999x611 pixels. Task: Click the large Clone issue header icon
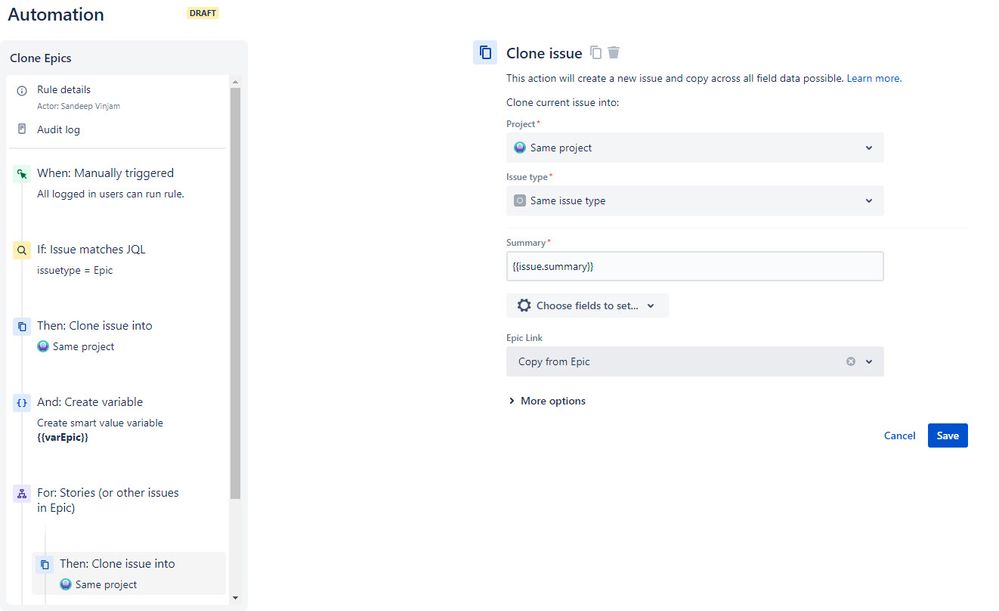coord(485,53)
